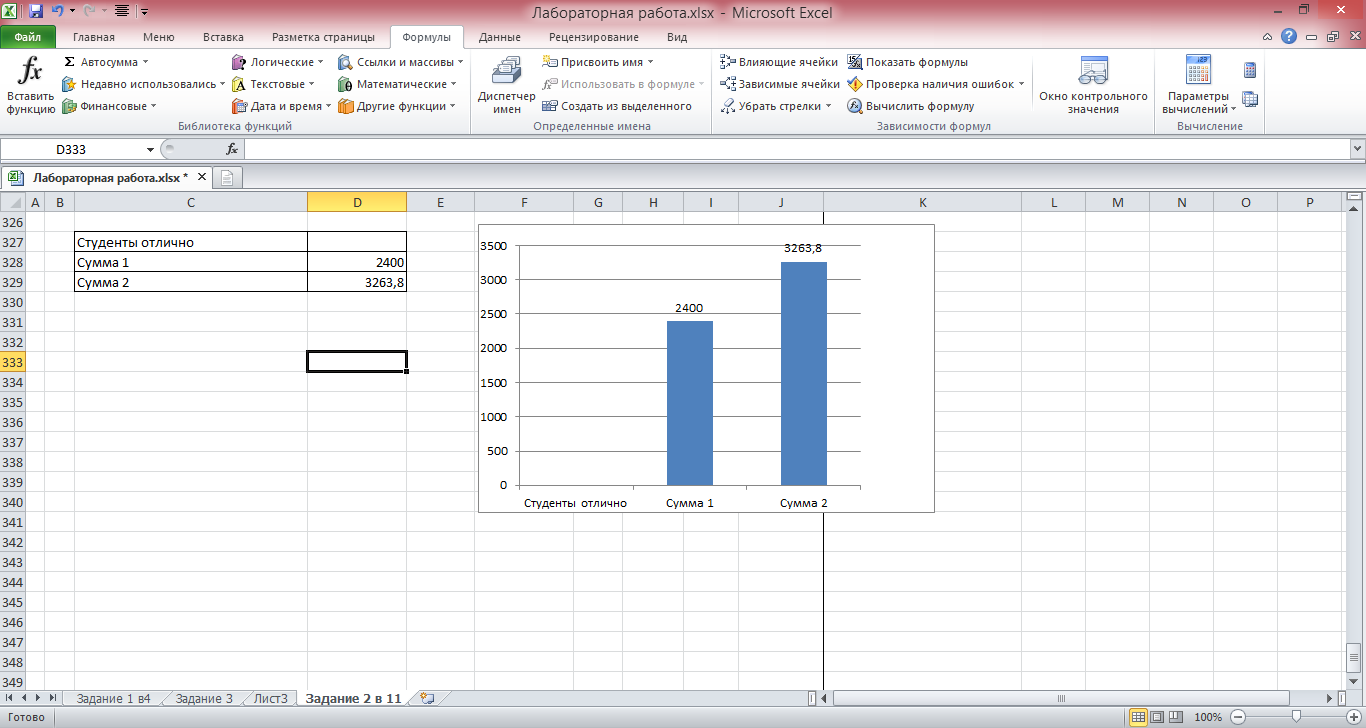Click the Insert Function fx button in ribbon

tap(31, 85)
